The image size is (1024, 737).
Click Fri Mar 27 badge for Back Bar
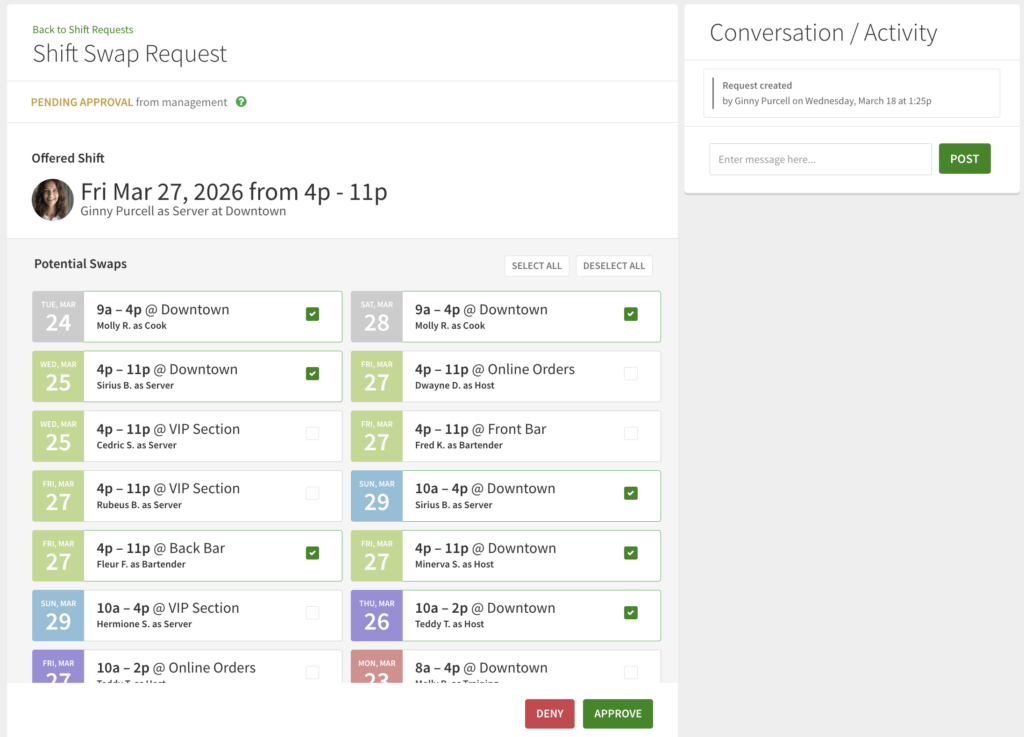point(58,555)
